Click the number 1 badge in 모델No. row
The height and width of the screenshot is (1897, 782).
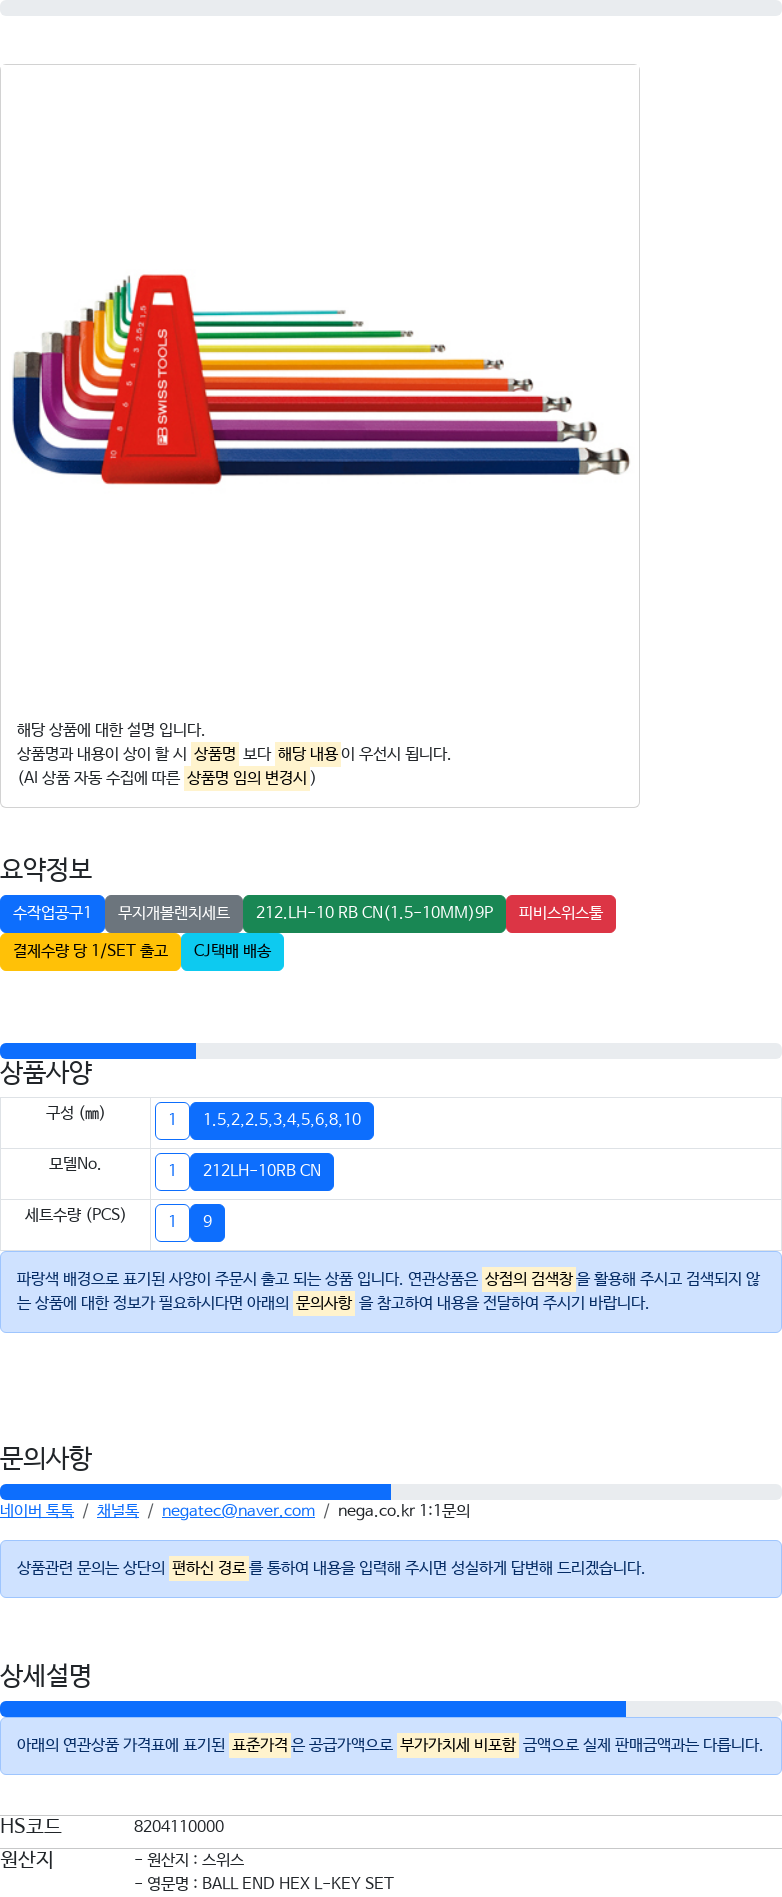tap(172, 1171)
